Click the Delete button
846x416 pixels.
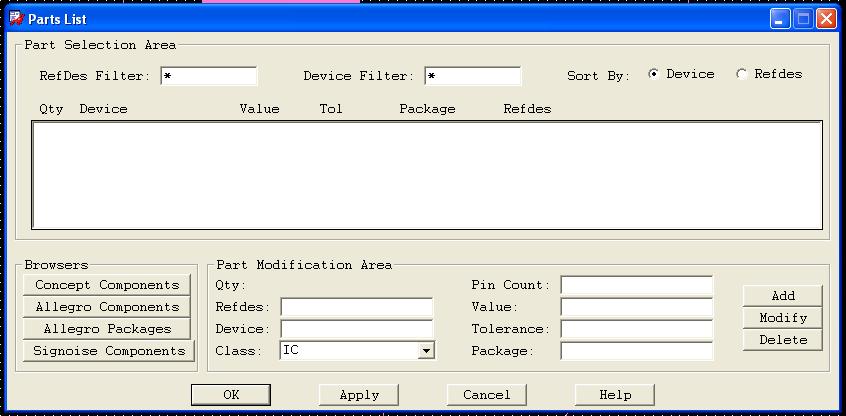(782, 340)
